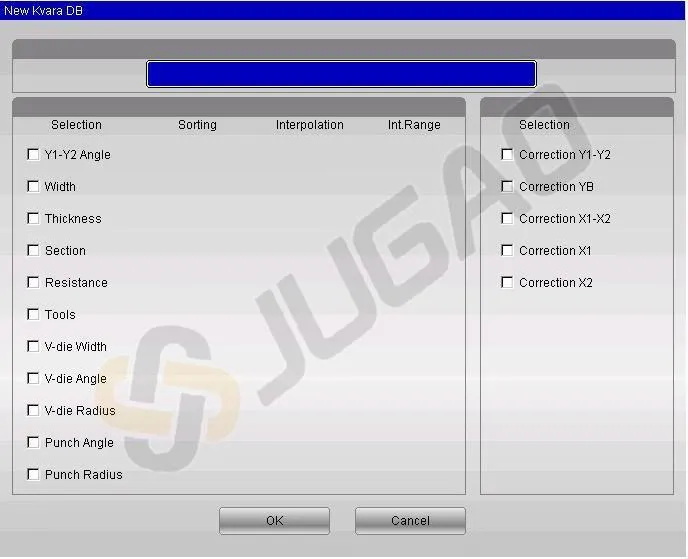The height and width of the screenshot is (559, 688).
Task: Click the New Kvara DB title bar
Action: [343, 9]
